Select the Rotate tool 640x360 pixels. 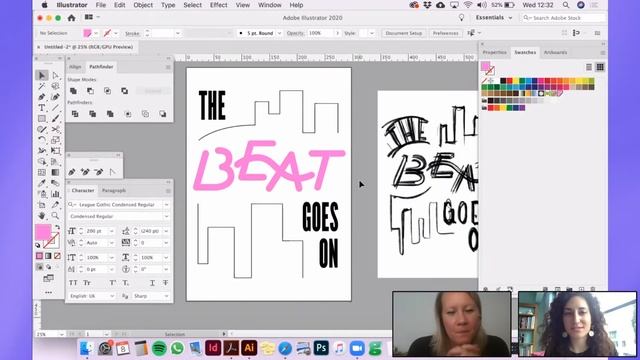tap(42, 140)
